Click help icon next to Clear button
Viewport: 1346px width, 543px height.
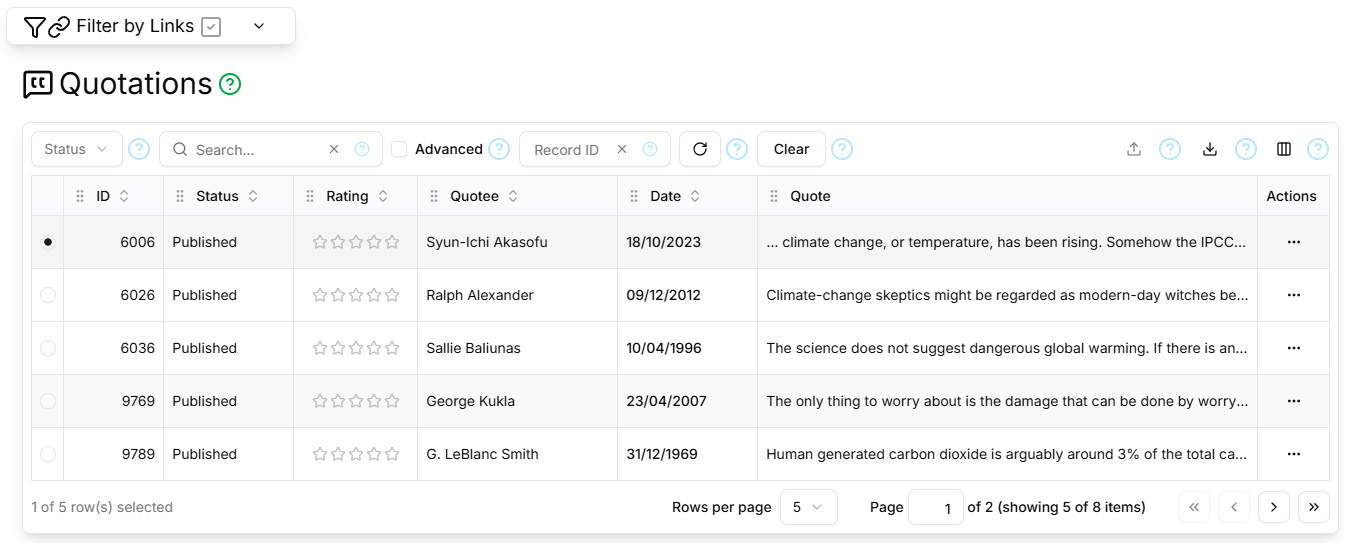point(842,149)
